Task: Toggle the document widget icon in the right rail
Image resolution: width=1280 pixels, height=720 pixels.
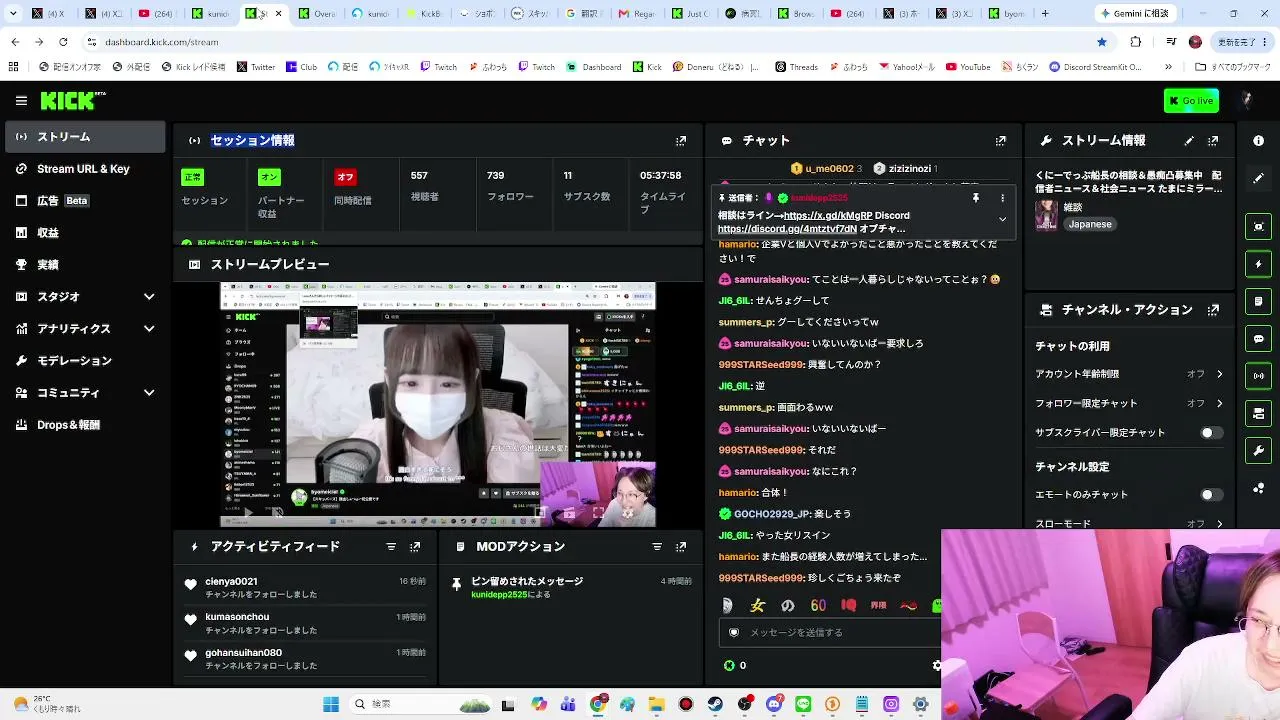Action: pos(1259,301)
